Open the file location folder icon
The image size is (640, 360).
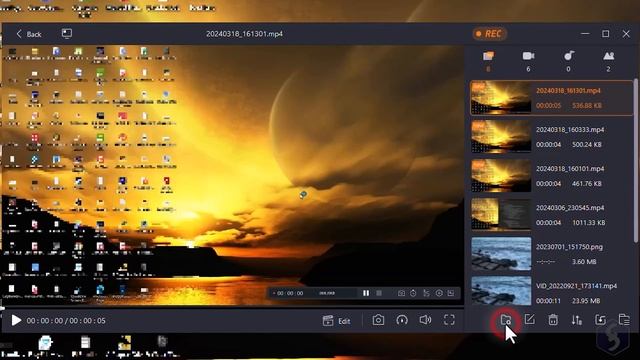tap(506, 320)
